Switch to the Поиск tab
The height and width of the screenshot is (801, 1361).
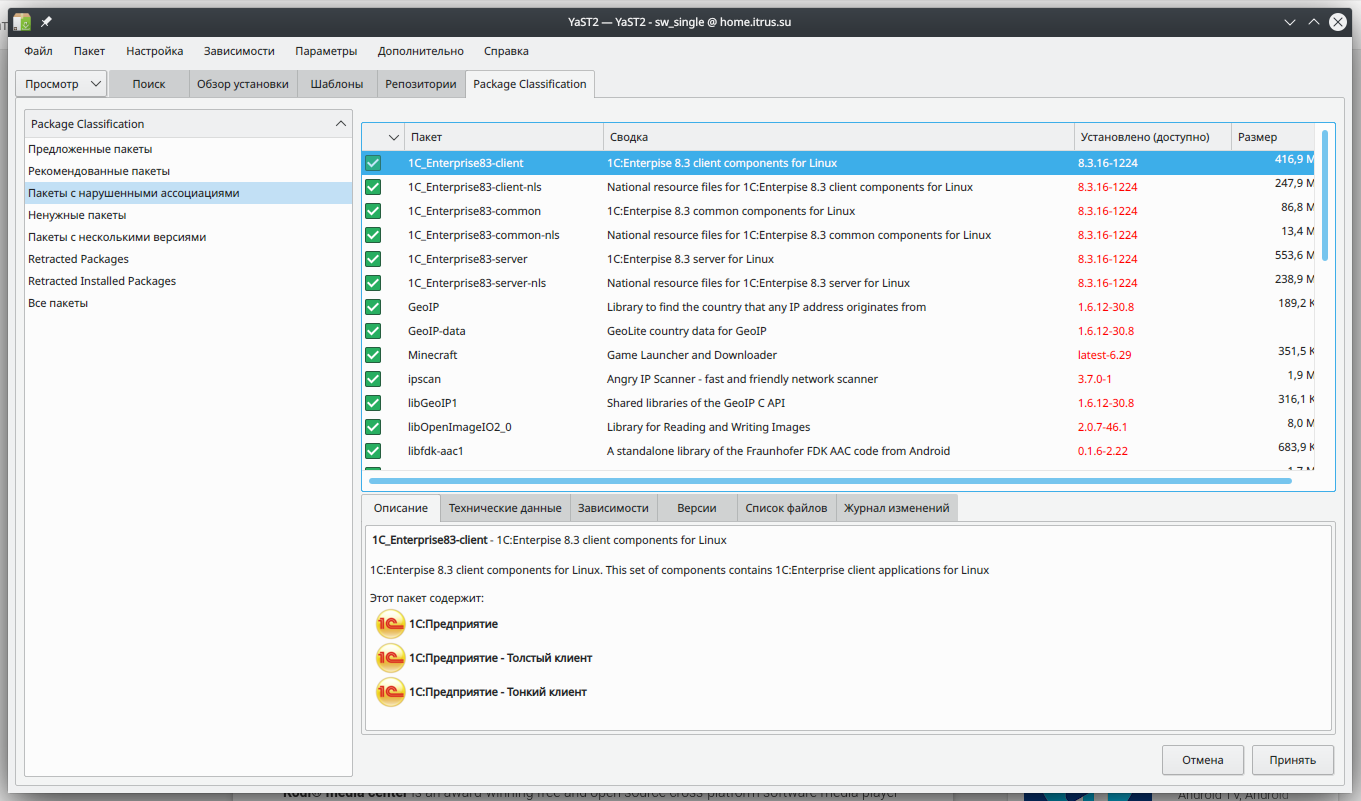point(149,84)
